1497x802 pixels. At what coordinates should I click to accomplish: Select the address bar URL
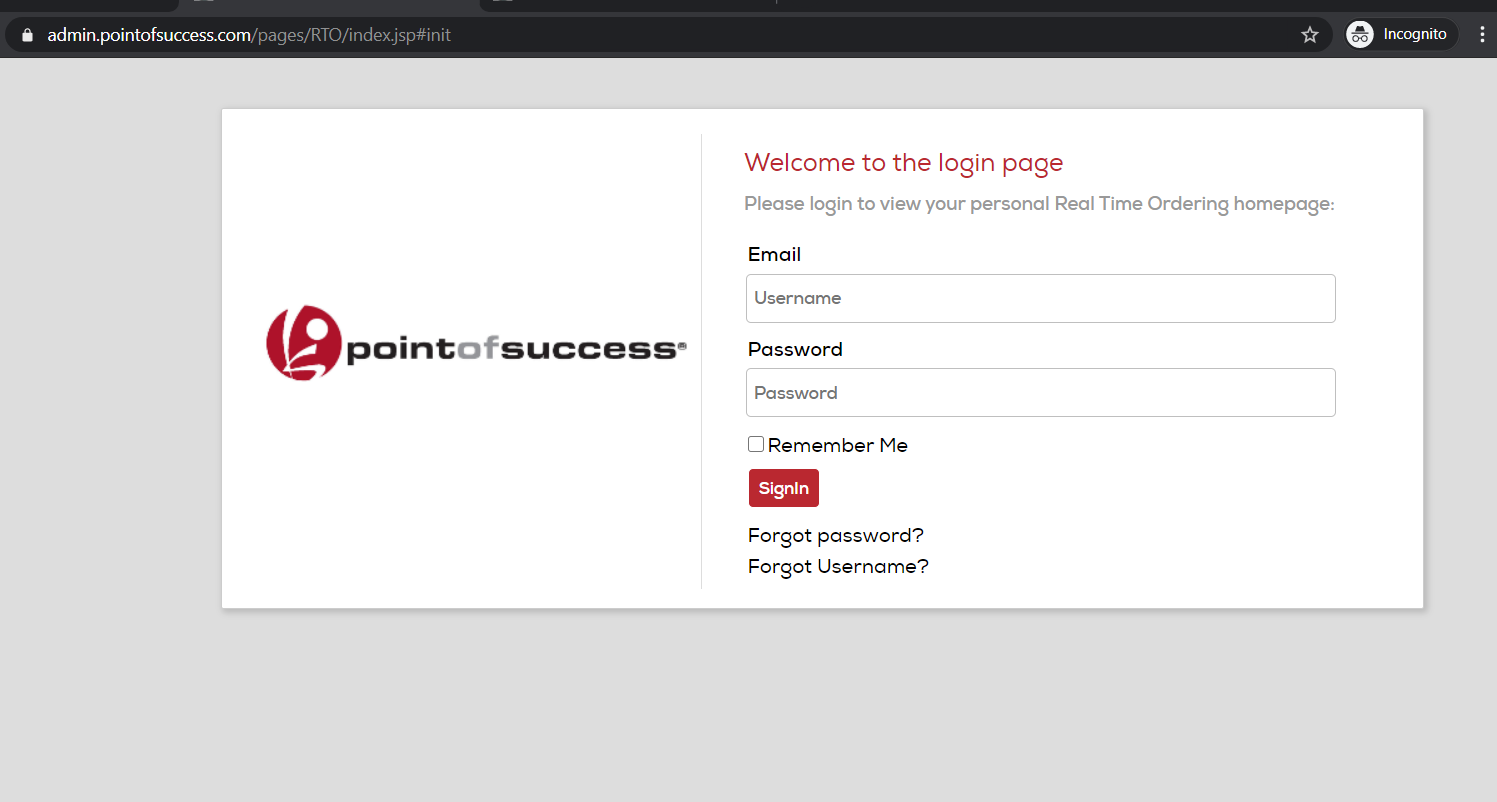tap(250, 35)
